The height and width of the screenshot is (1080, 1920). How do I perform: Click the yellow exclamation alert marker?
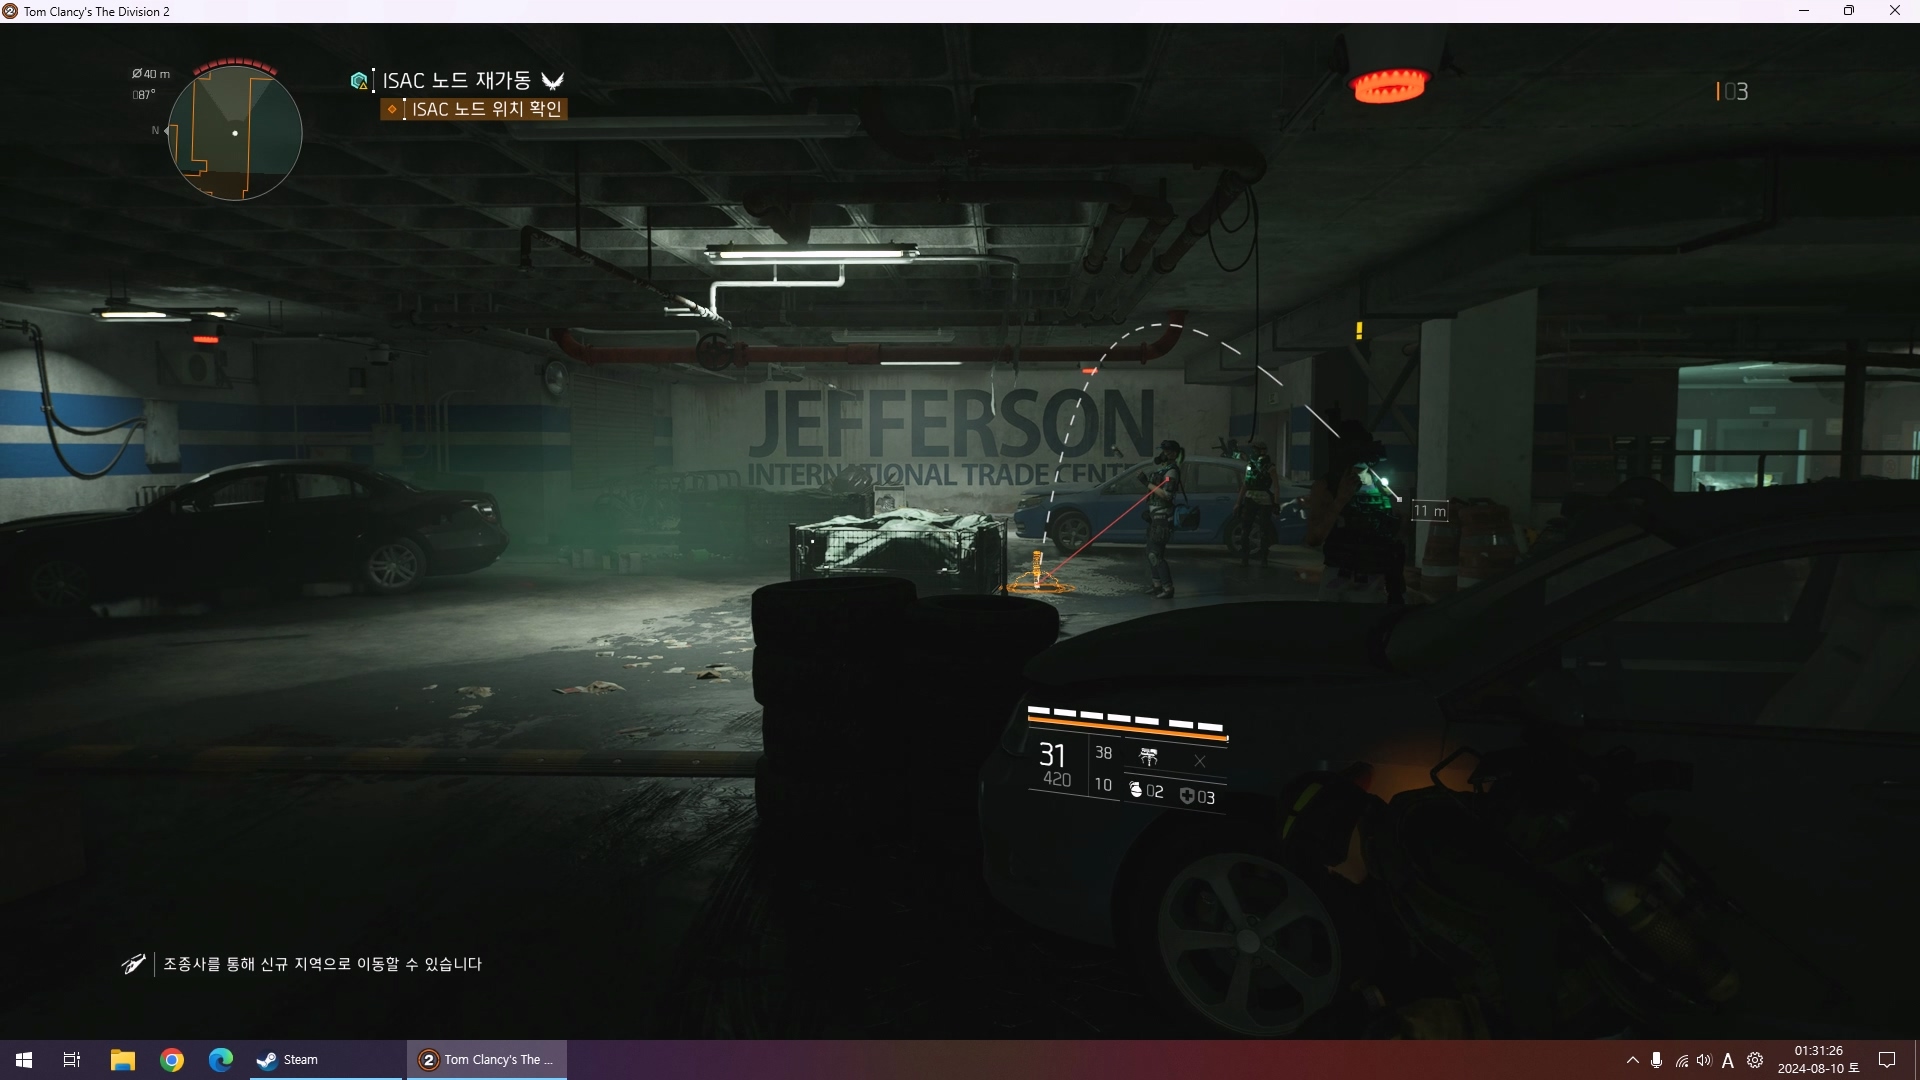pyautogui.click(x=1359, y=331)
